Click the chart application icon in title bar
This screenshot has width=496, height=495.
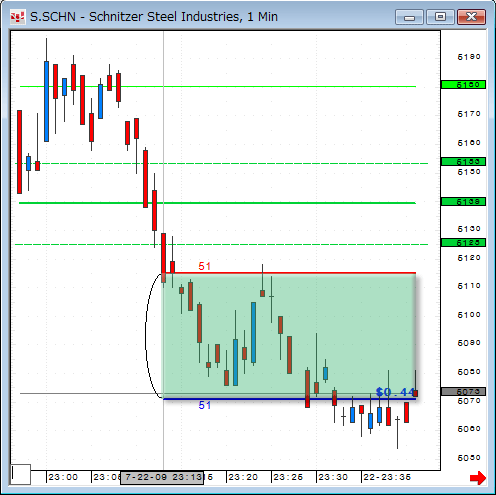[x=17, y=17]
